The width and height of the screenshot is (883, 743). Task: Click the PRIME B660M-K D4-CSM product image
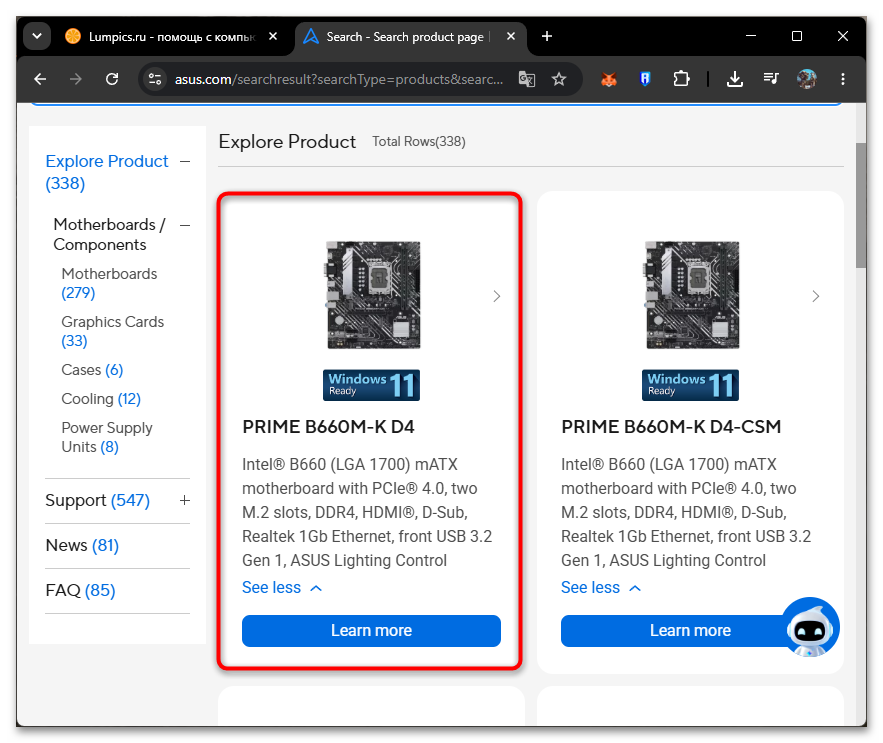[692, 295]
